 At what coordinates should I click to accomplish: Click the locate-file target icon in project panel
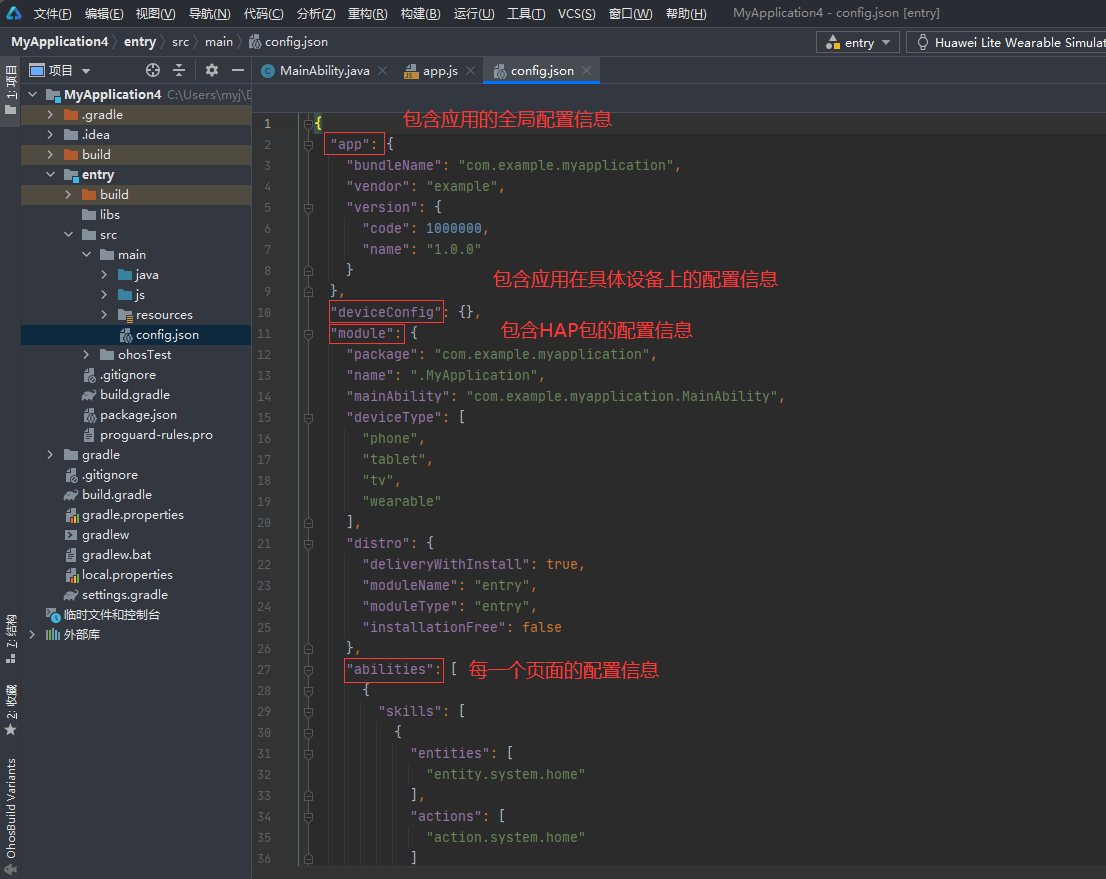(152, 70)
